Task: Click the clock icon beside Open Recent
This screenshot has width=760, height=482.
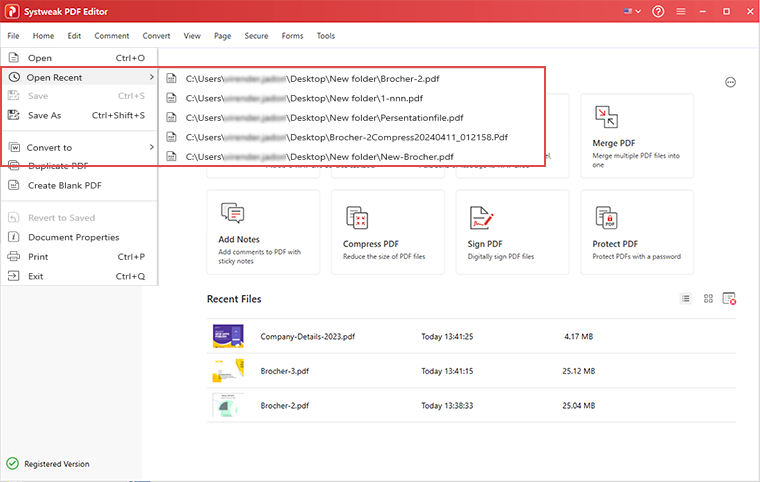Action: (x=14, y=77)
